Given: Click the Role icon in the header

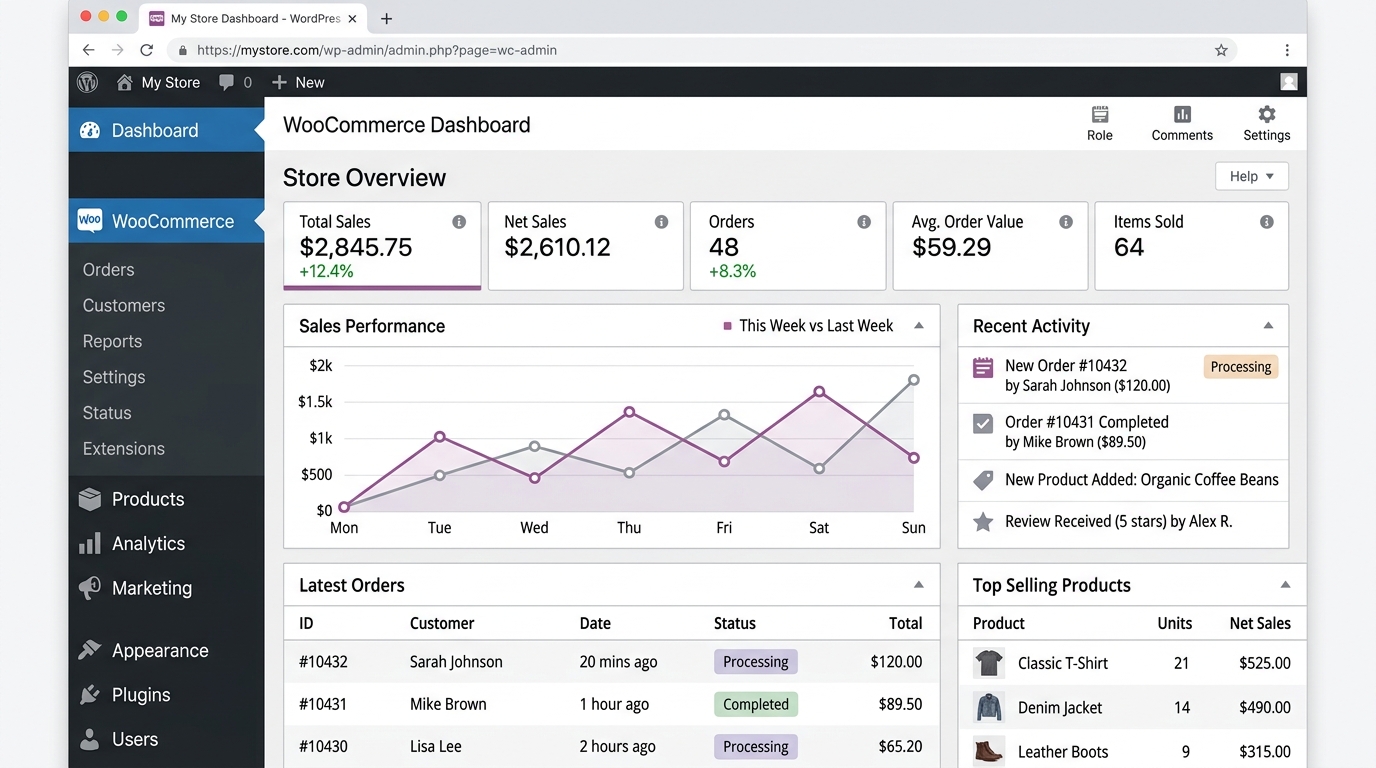Looking at the screenshot, I should coord(1099,115).
